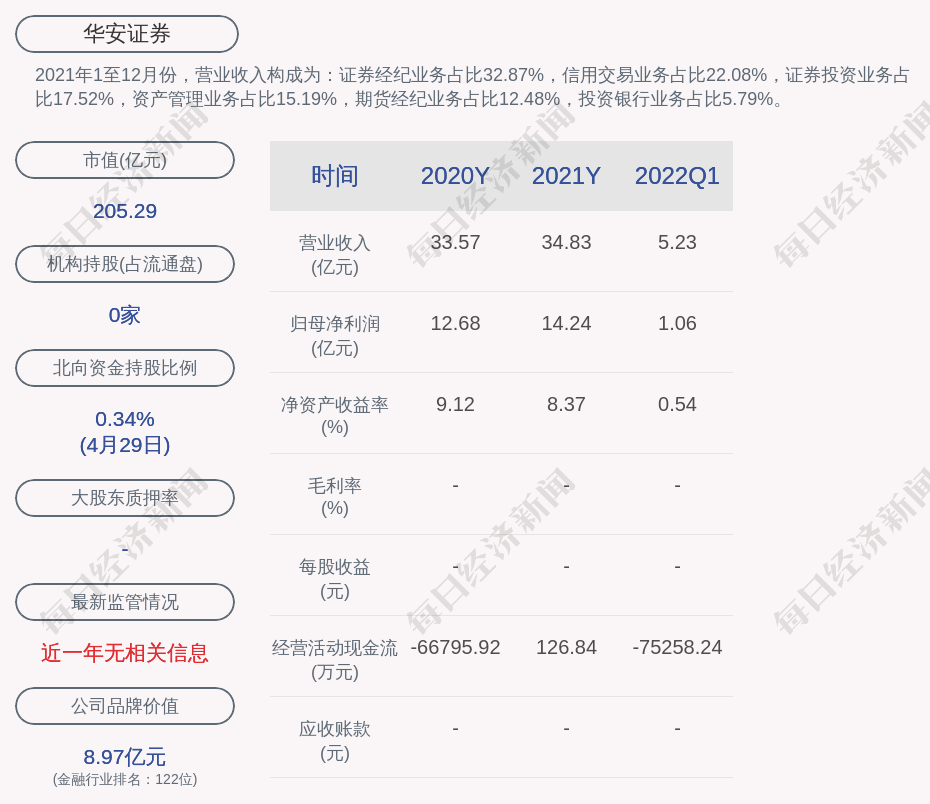Click net profit value 14.24
Viewport: 930px width, 804px height.
coord(566,323)
